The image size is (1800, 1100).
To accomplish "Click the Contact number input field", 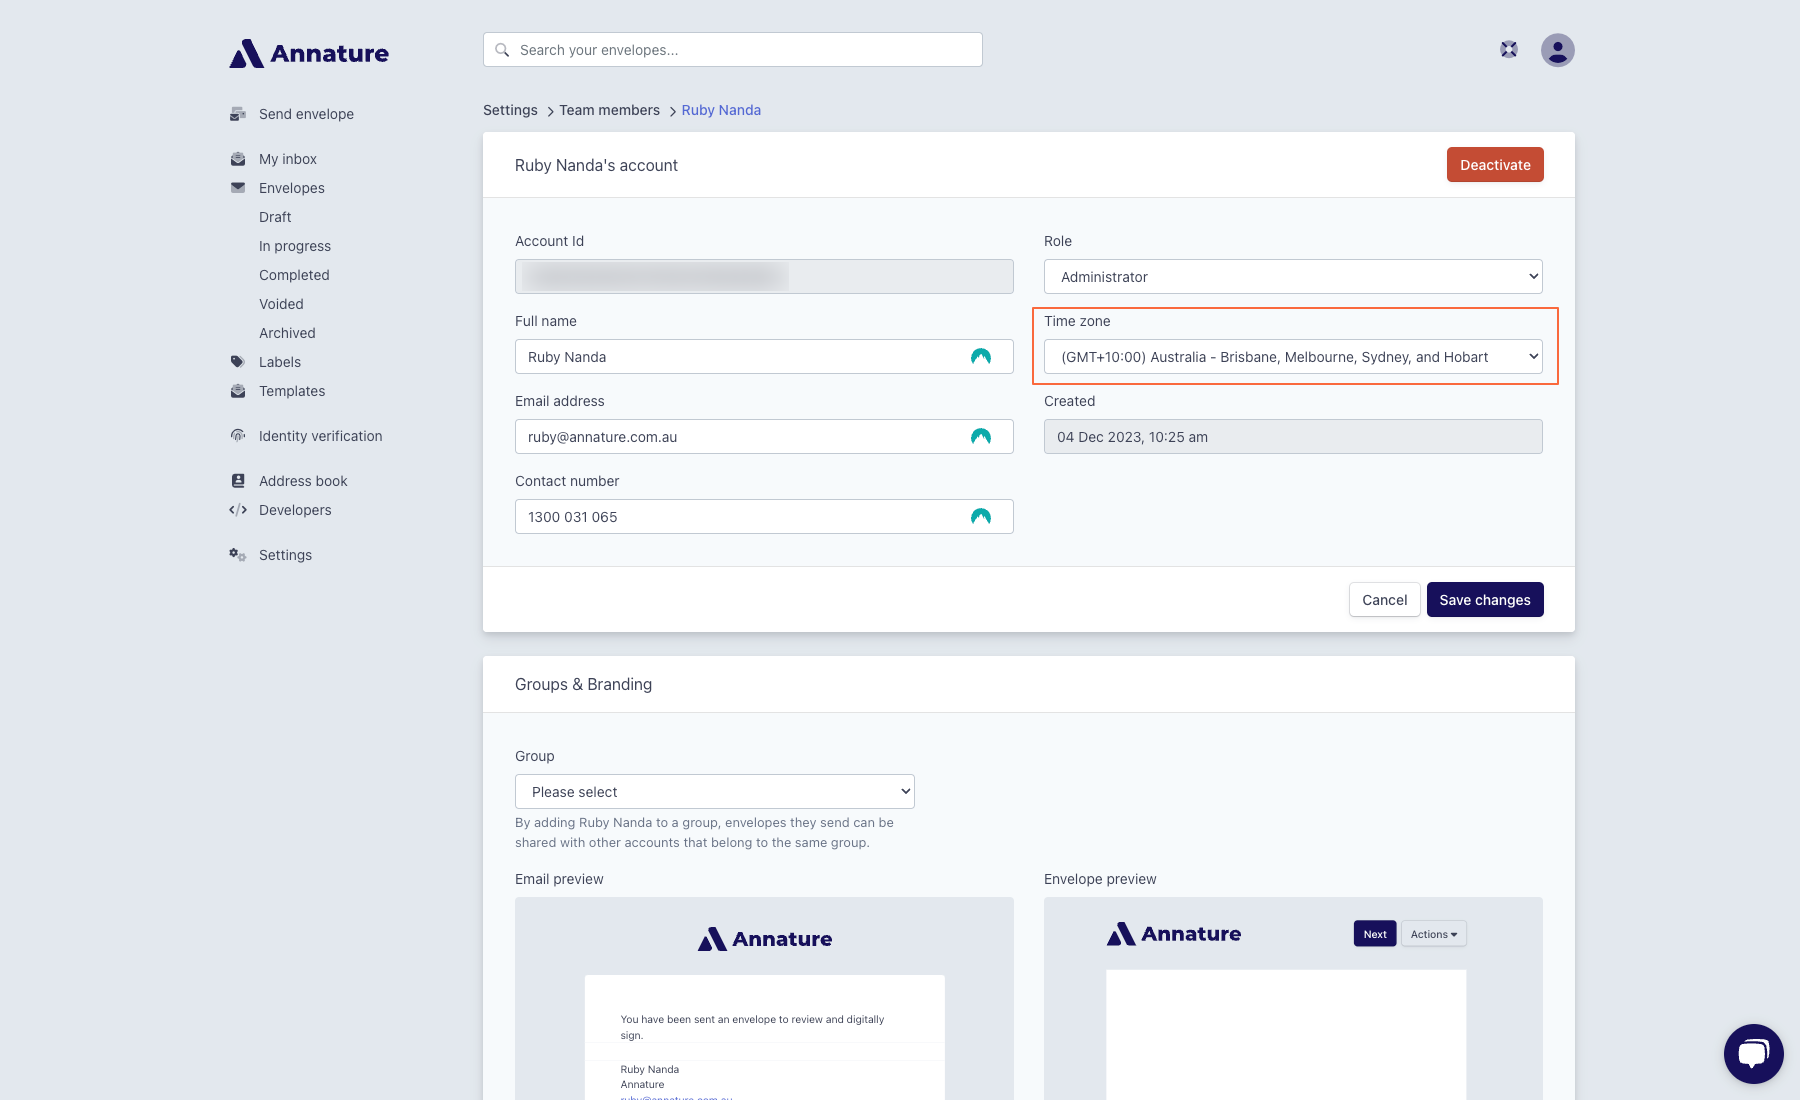I will (x=764, y=517).
